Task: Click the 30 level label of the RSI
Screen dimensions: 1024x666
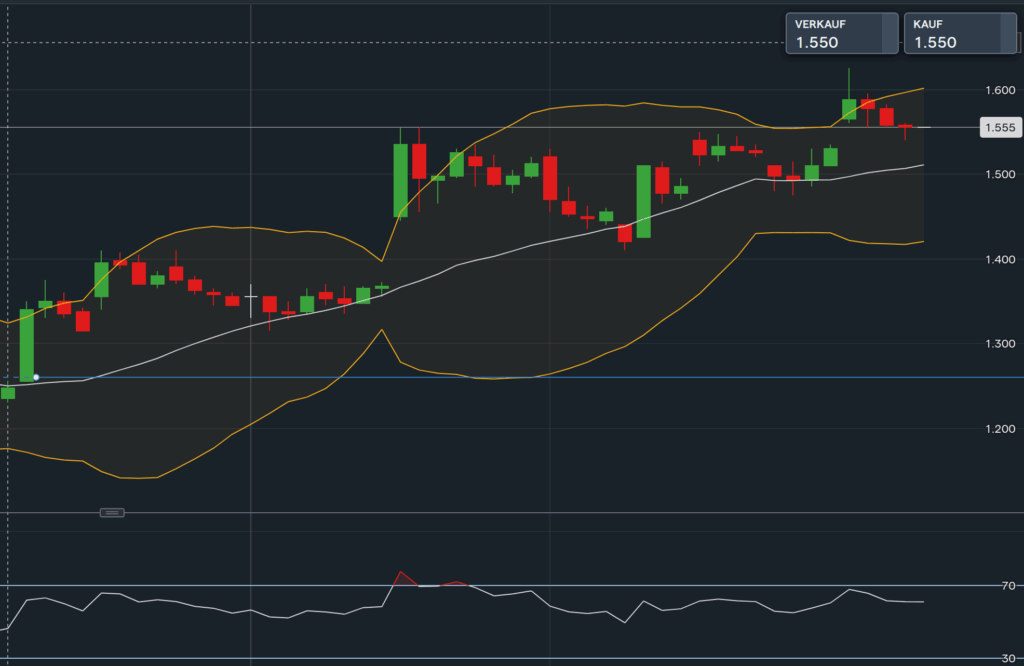Action: coord(1007,657)
